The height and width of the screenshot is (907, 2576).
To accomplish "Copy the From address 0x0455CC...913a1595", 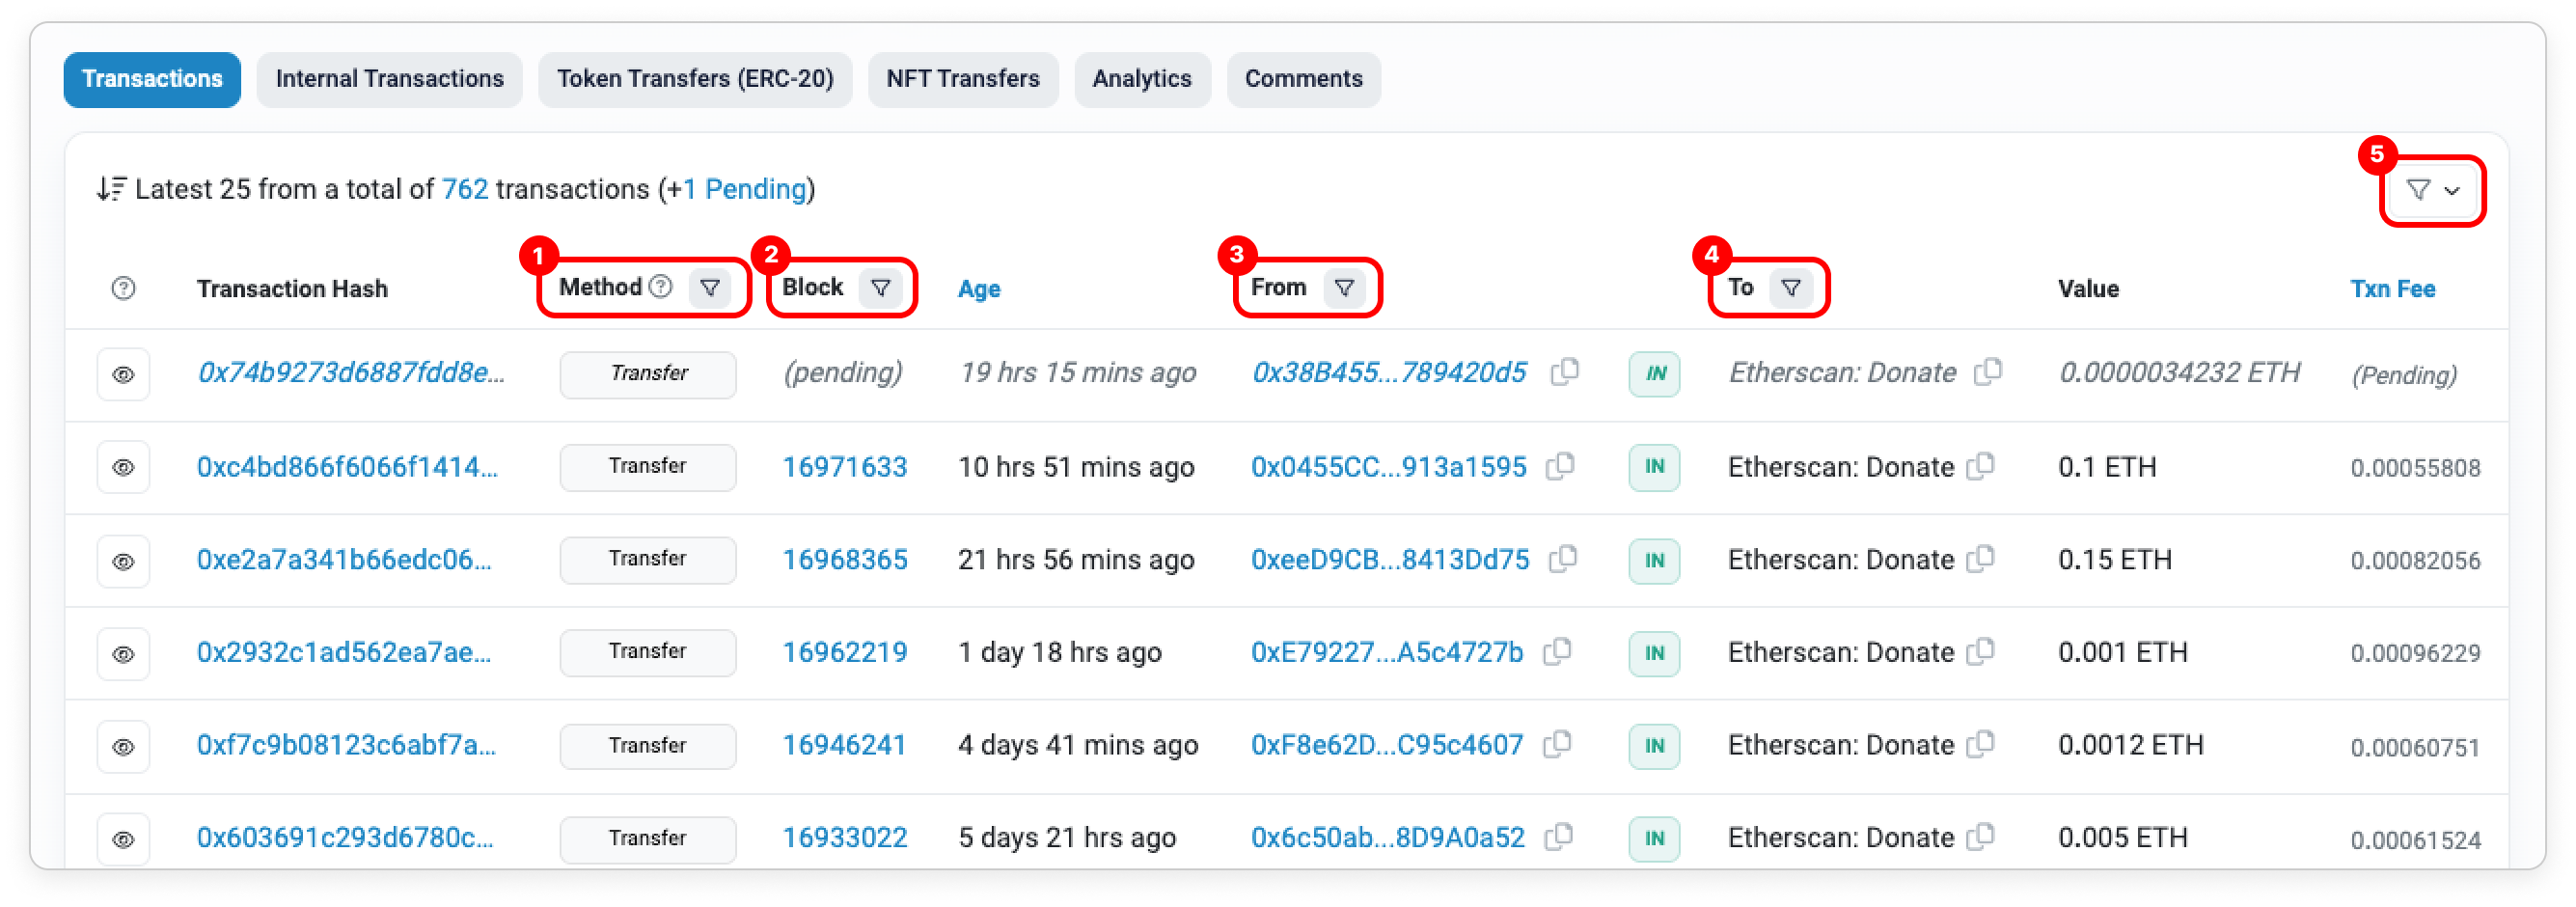I will pos(1560,466).
